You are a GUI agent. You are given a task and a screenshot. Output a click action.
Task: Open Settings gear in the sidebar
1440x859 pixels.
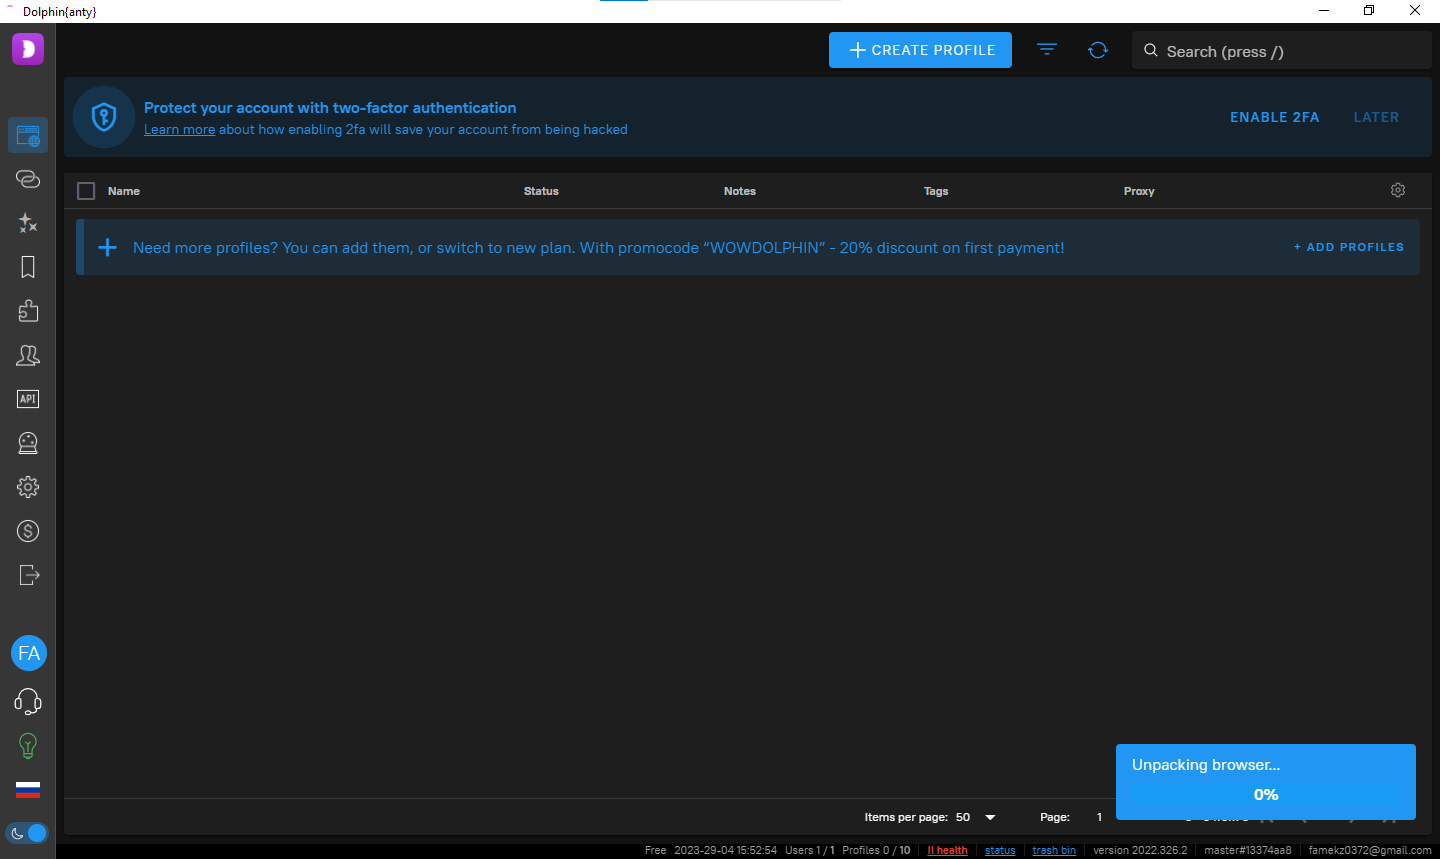(28, 487)
